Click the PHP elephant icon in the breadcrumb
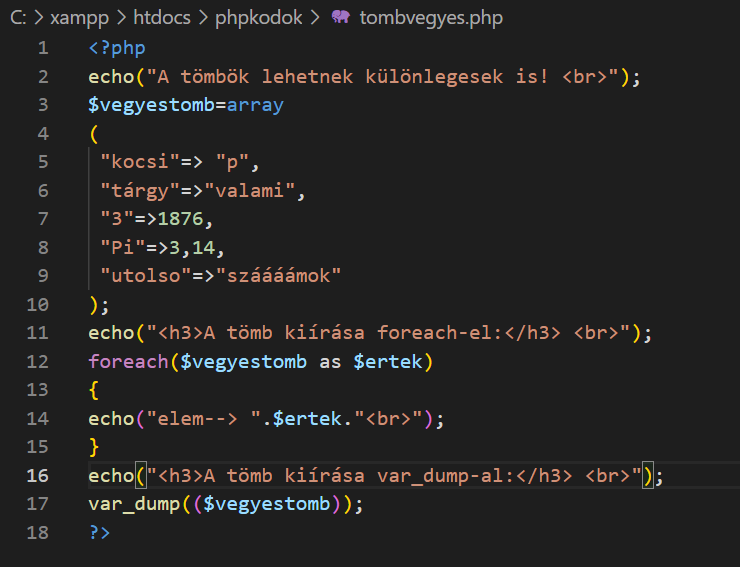This screenshot has width=740, height=567. pos(341,18)
